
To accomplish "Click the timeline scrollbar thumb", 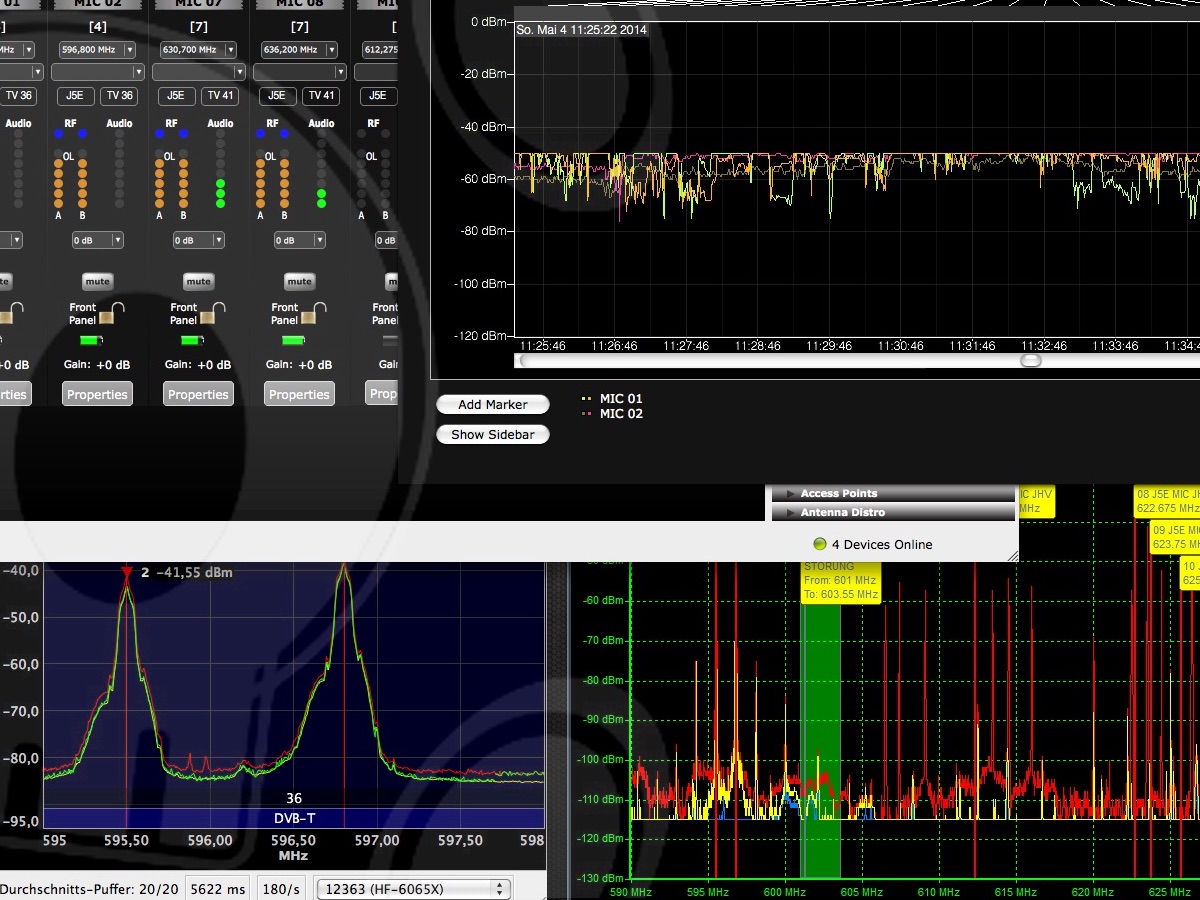I will tap(1030, 360).
